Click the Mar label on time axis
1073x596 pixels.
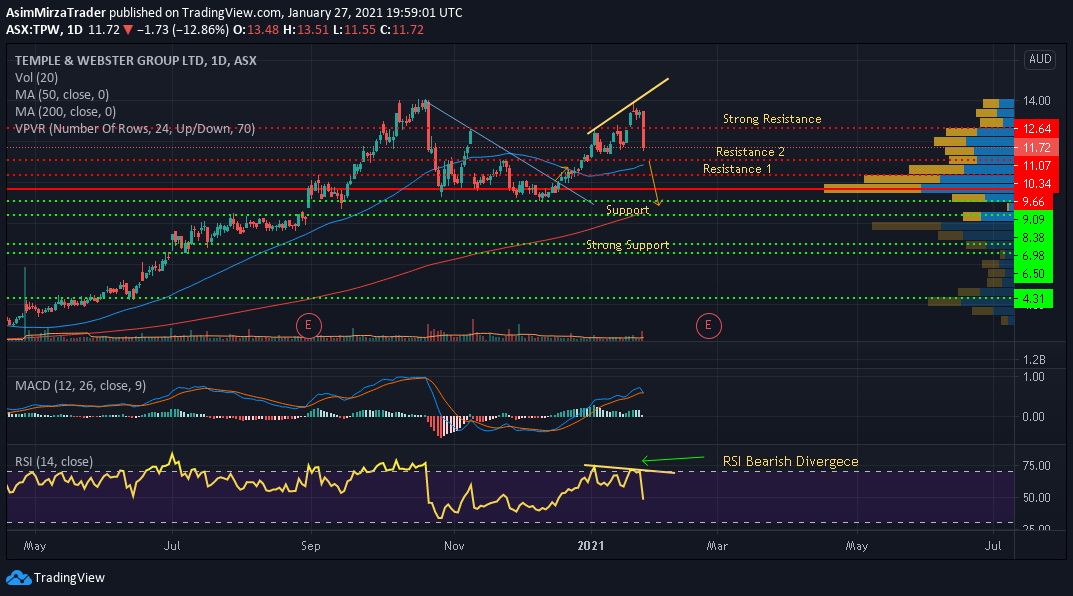(716, 545)
